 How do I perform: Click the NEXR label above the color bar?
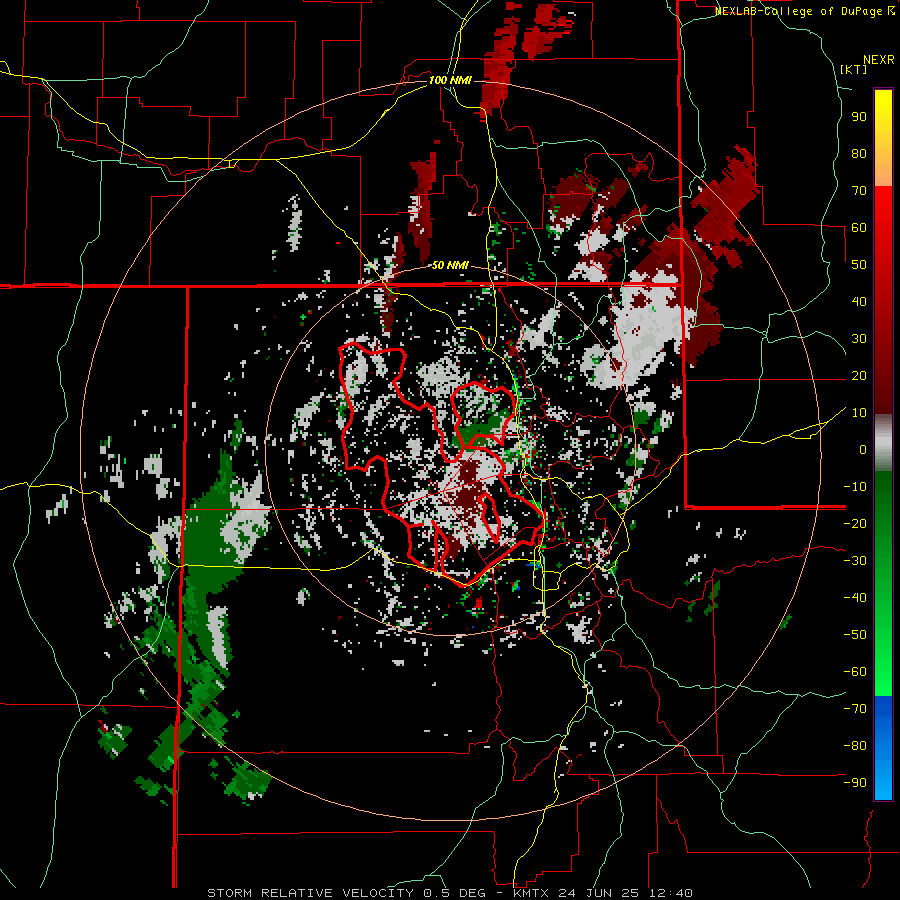pos(879,60)
